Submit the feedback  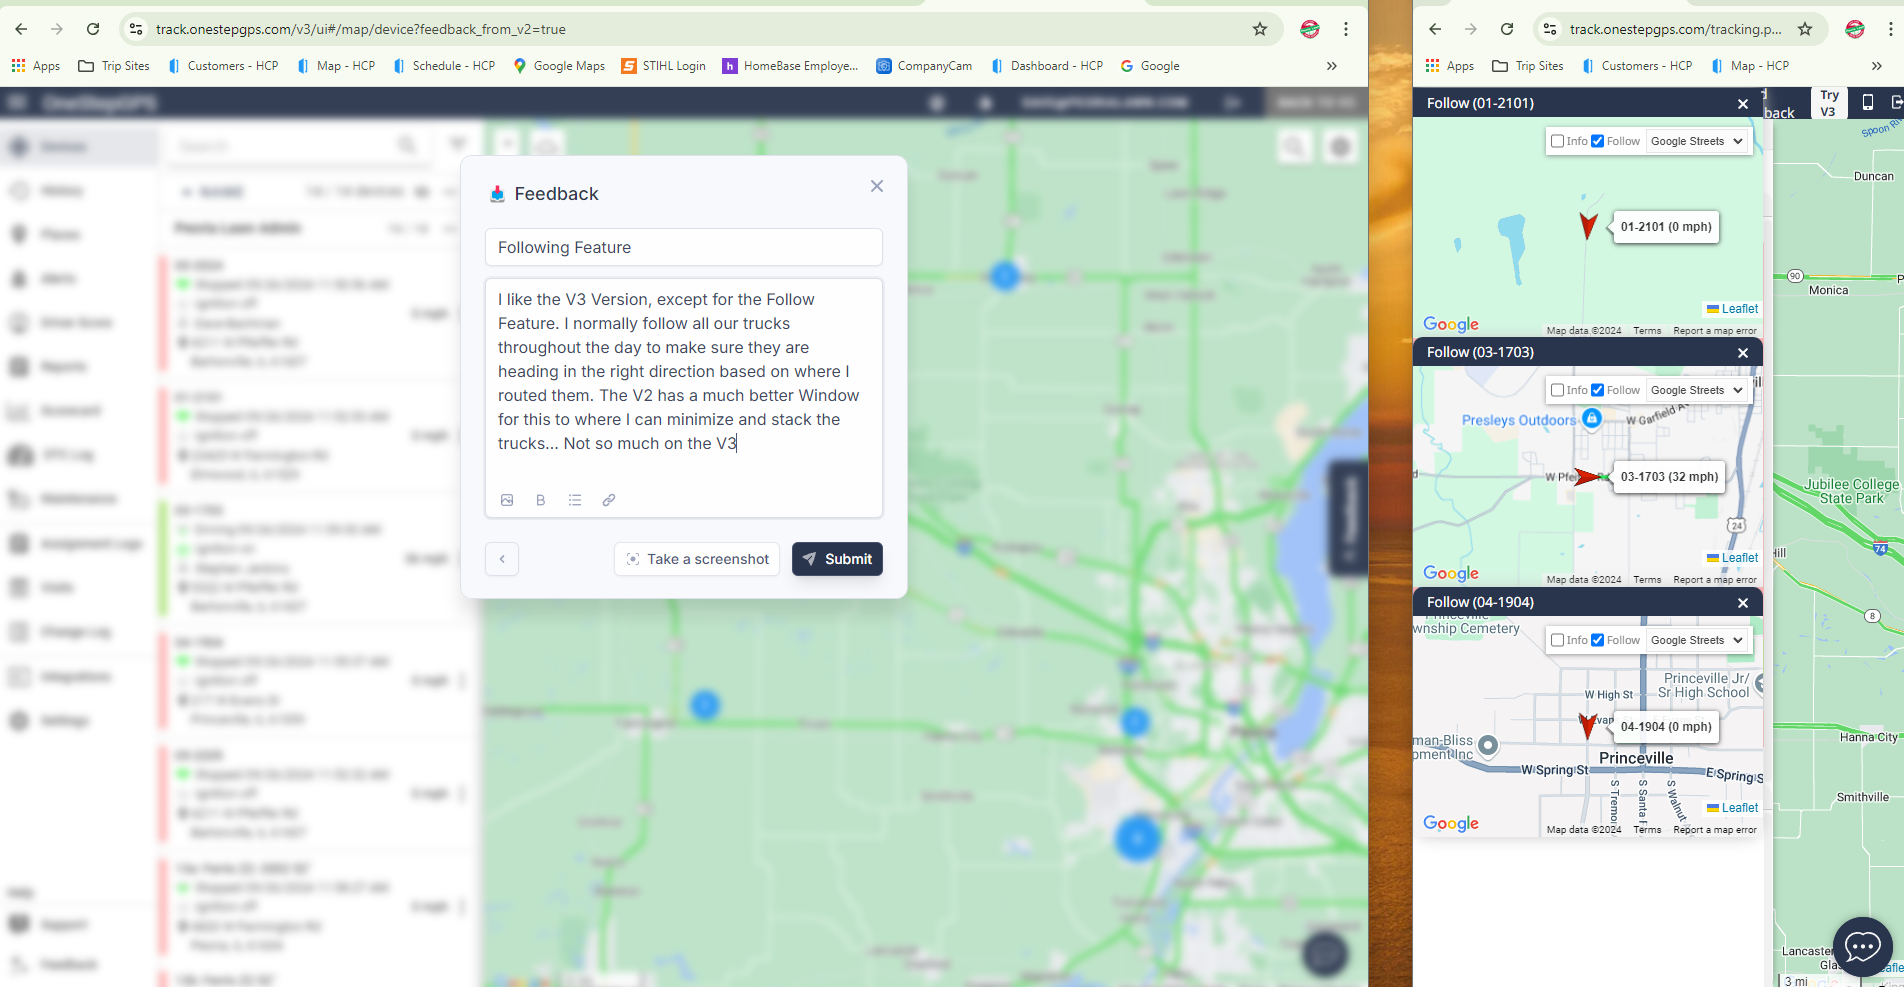point(837,559)
